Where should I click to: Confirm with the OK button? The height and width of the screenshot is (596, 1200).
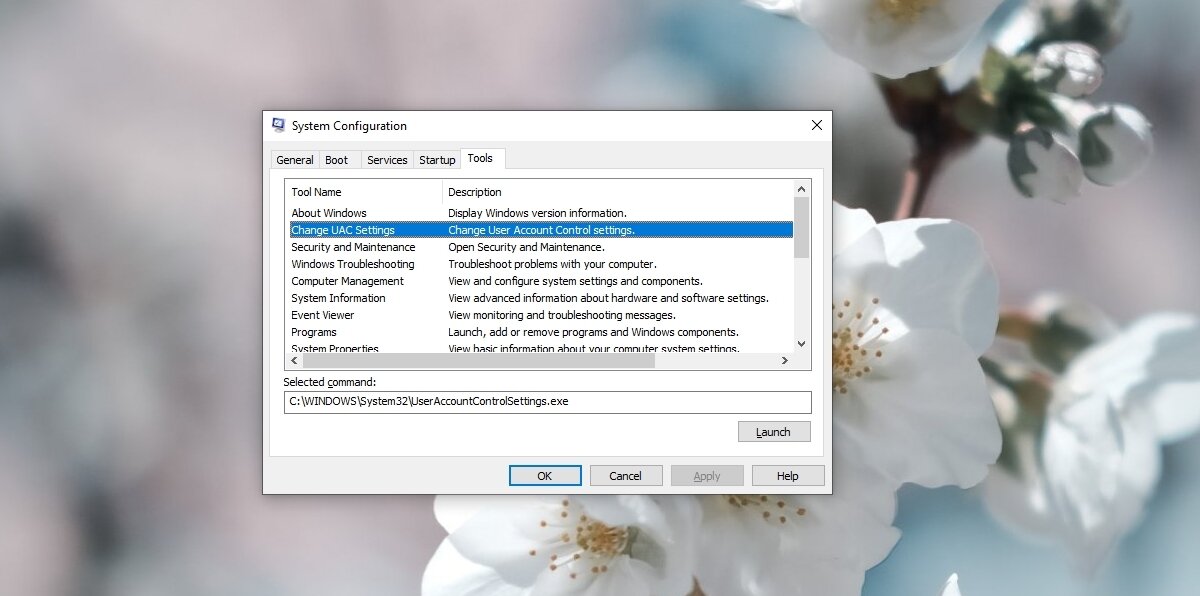(x=545, y=476)
